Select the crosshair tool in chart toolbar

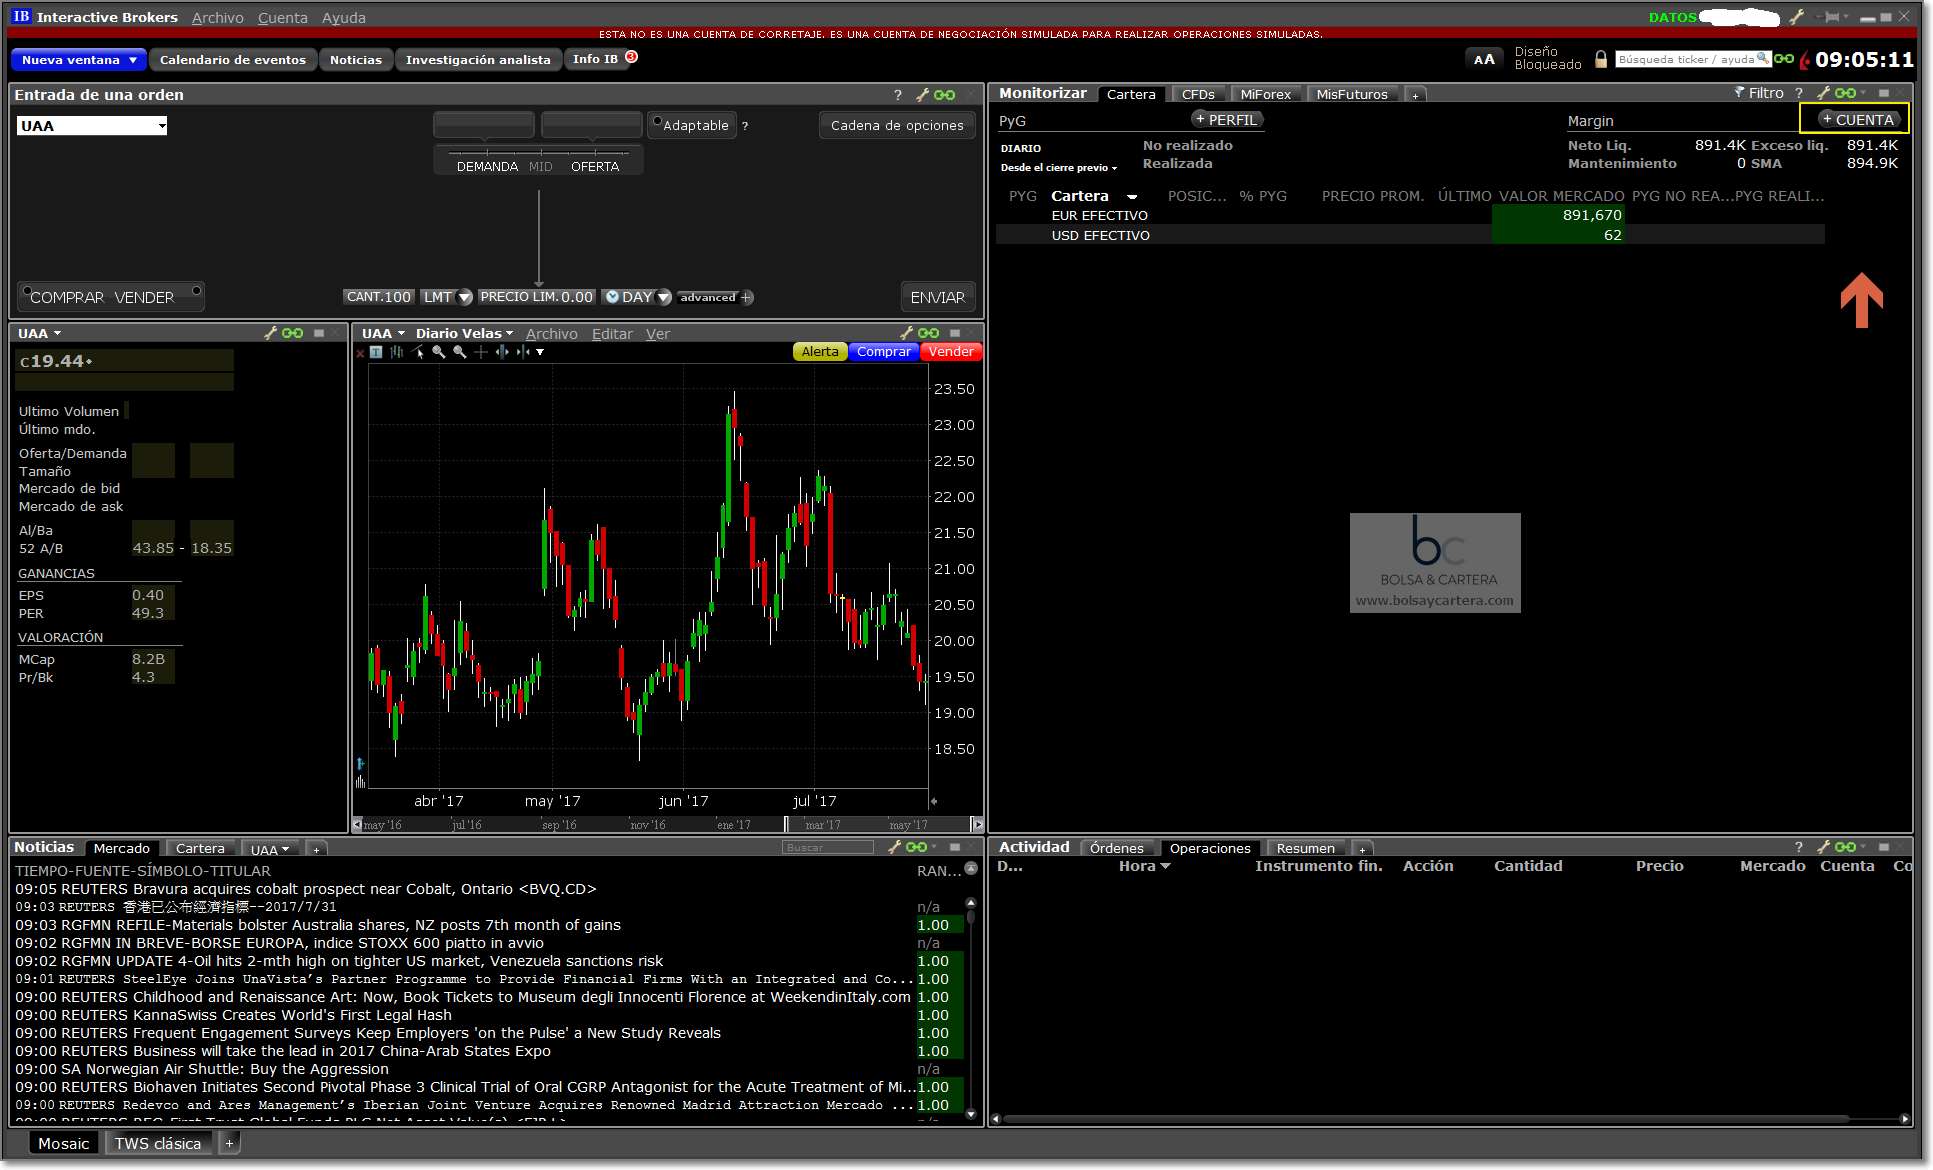coord(481,352)
